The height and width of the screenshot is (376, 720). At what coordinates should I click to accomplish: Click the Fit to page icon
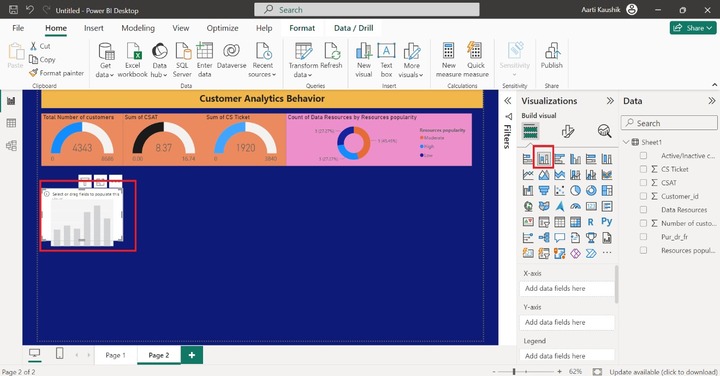click(x=597, y=371)
